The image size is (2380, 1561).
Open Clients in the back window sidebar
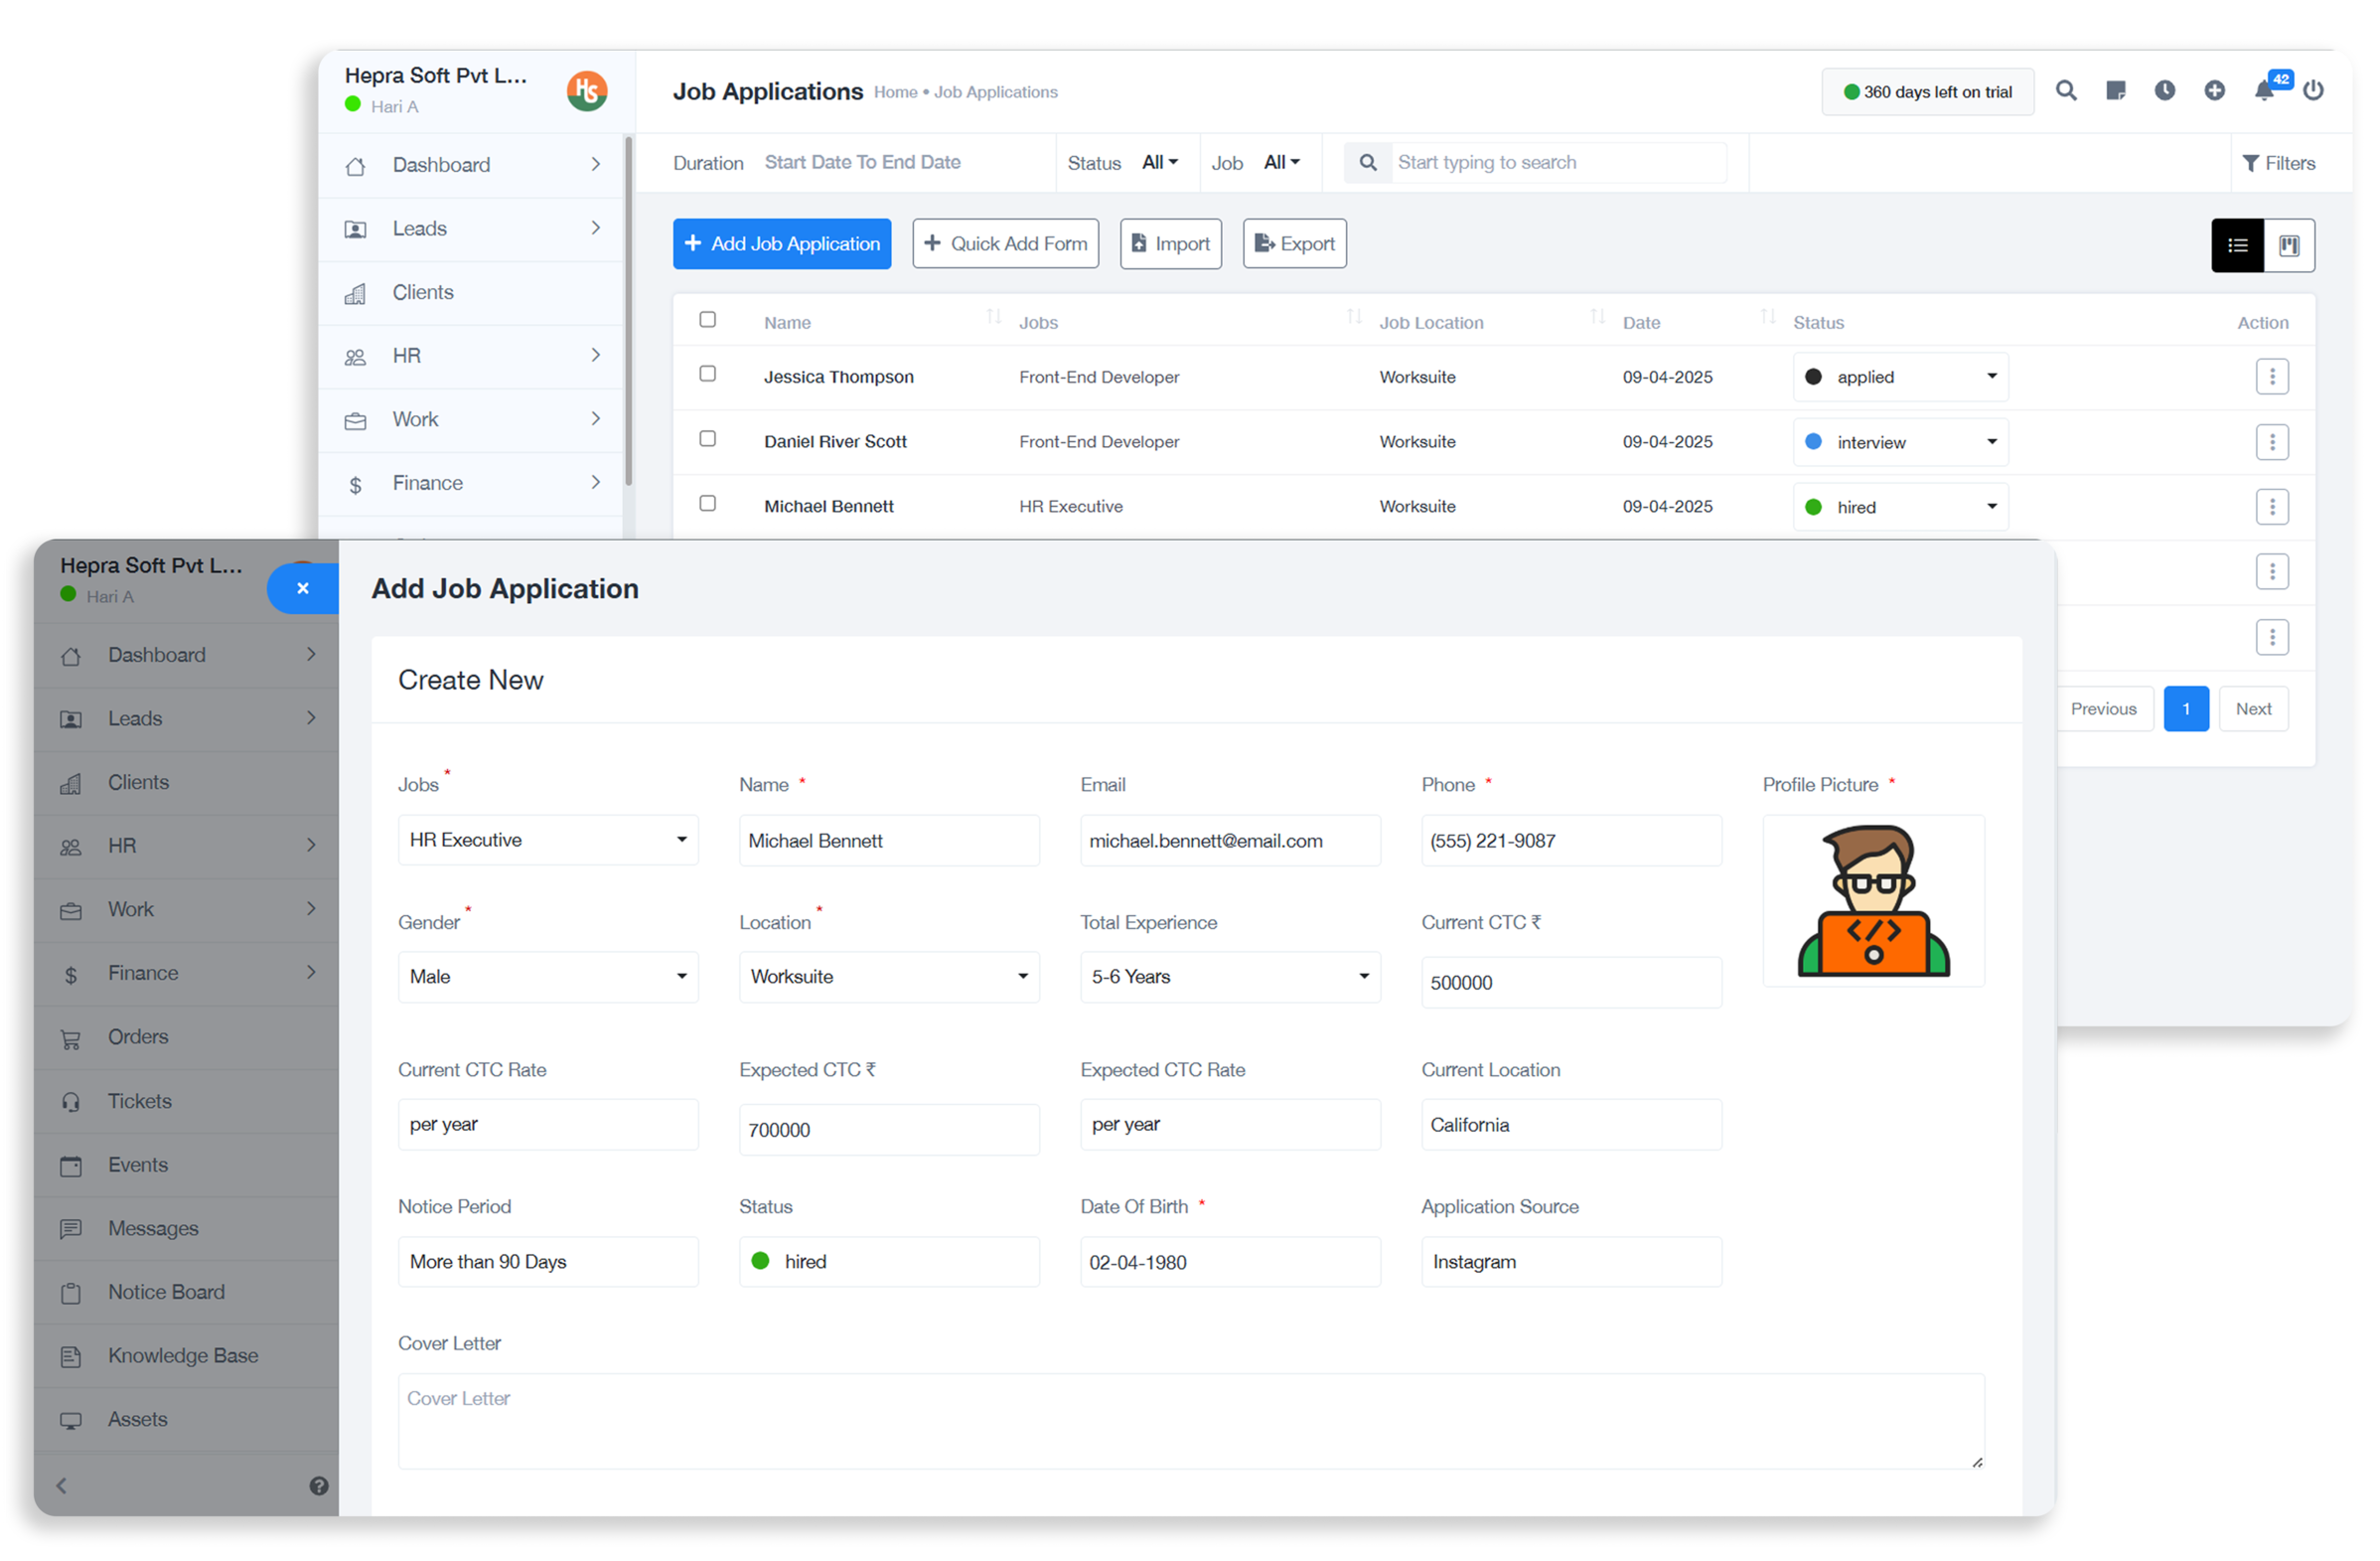[471, 293]
